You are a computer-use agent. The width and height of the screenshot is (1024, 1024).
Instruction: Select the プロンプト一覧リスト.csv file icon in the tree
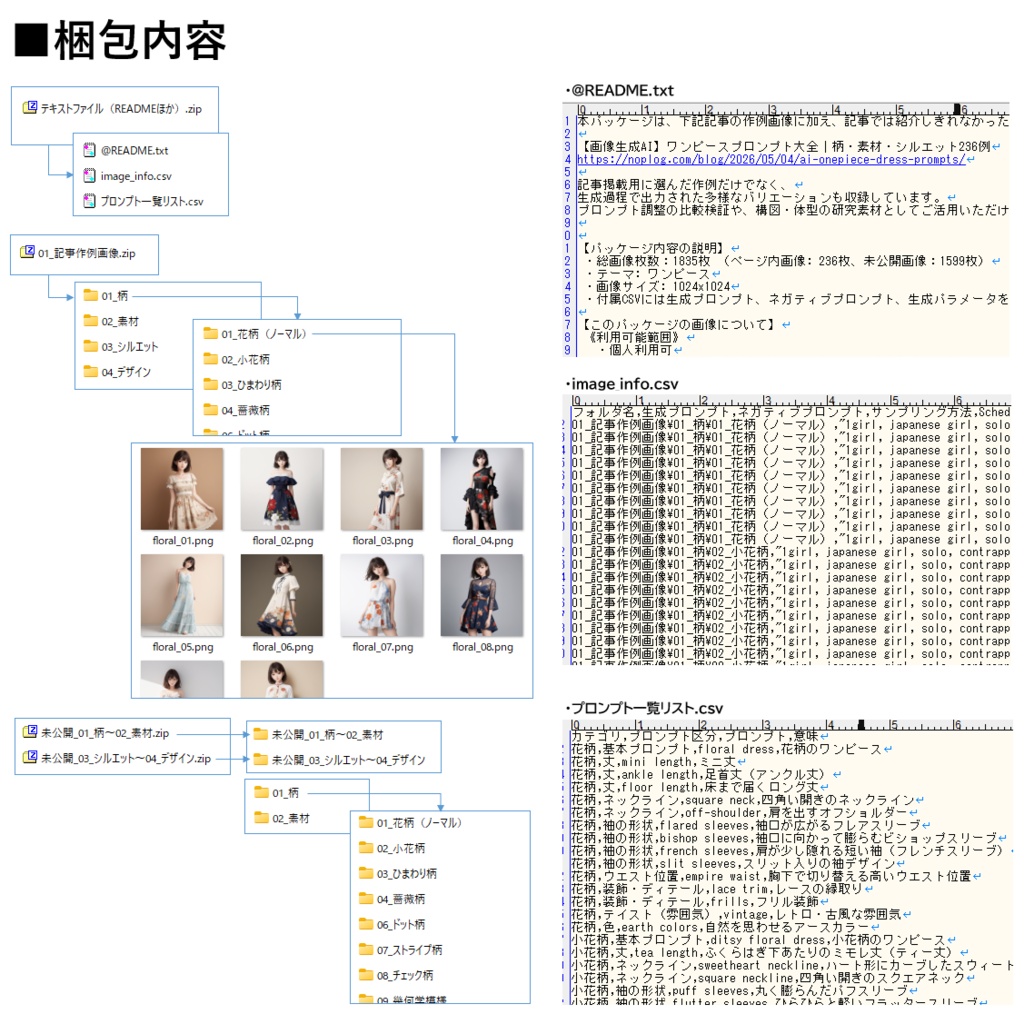pyautogui.click(x=89, y=200)
